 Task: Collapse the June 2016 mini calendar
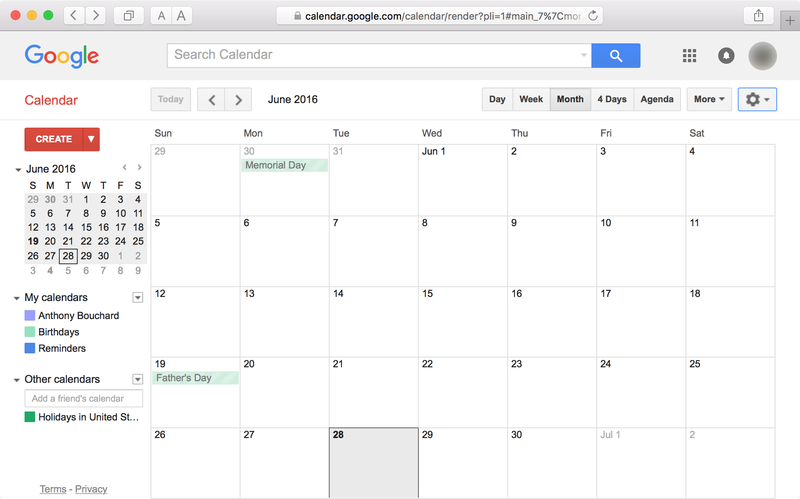18,169
